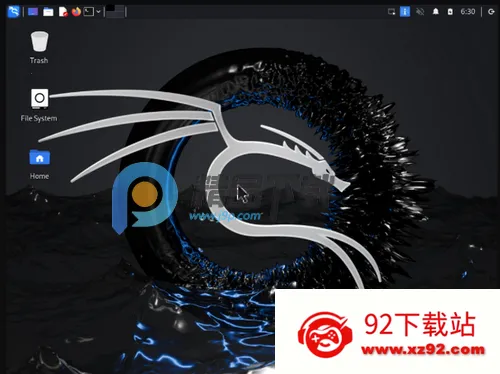Open the 6:30 clock calendar

point(468,12)
